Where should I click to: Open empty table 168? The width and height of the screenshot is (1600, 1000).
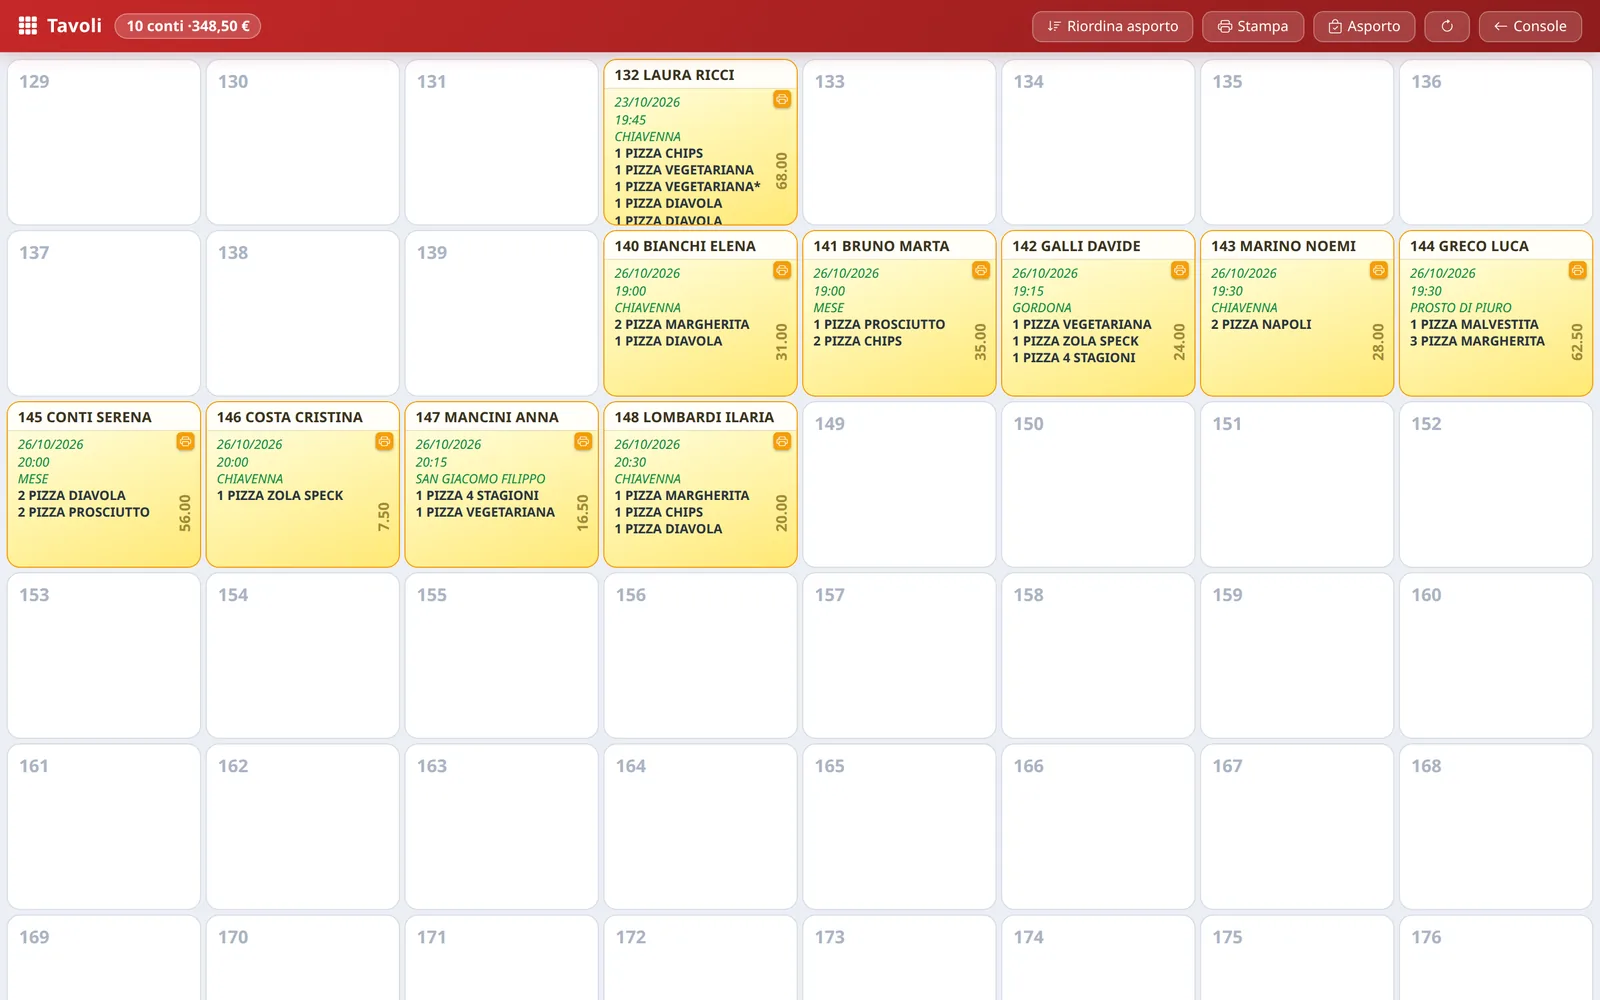click(x=1496, y=826)
